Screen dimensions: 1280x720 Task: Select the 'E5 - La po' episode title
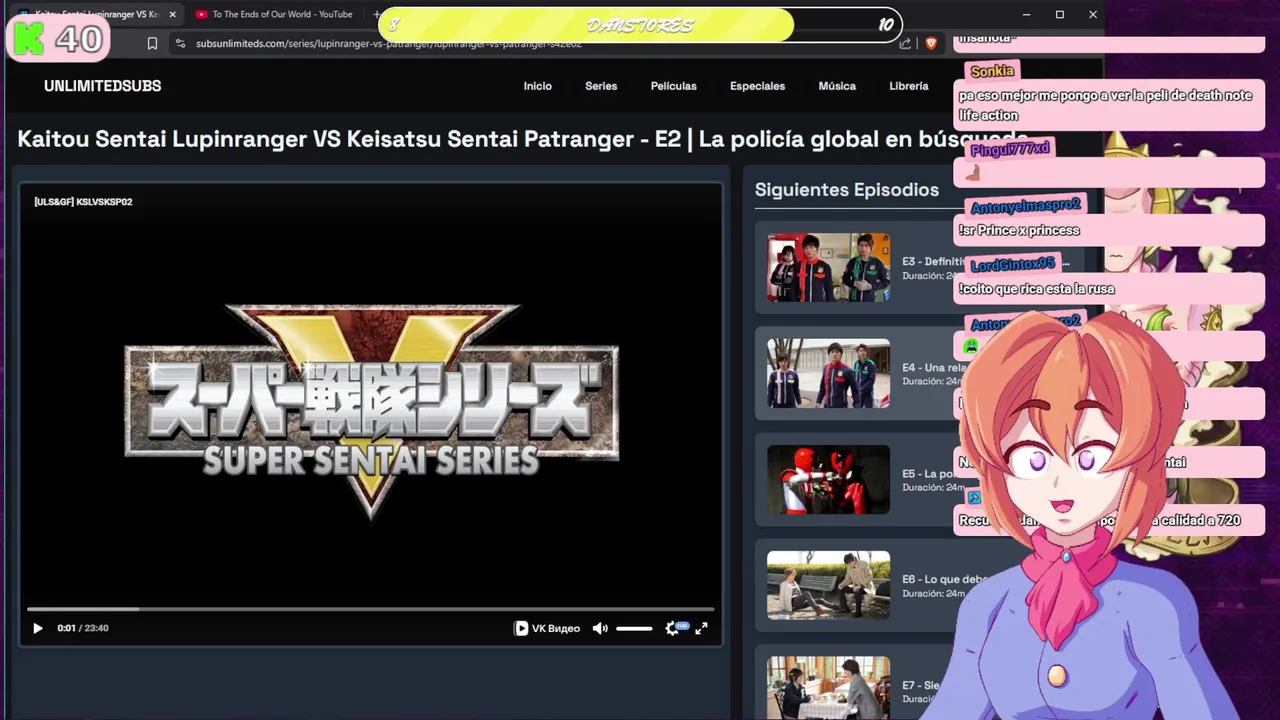coord(926,473)
